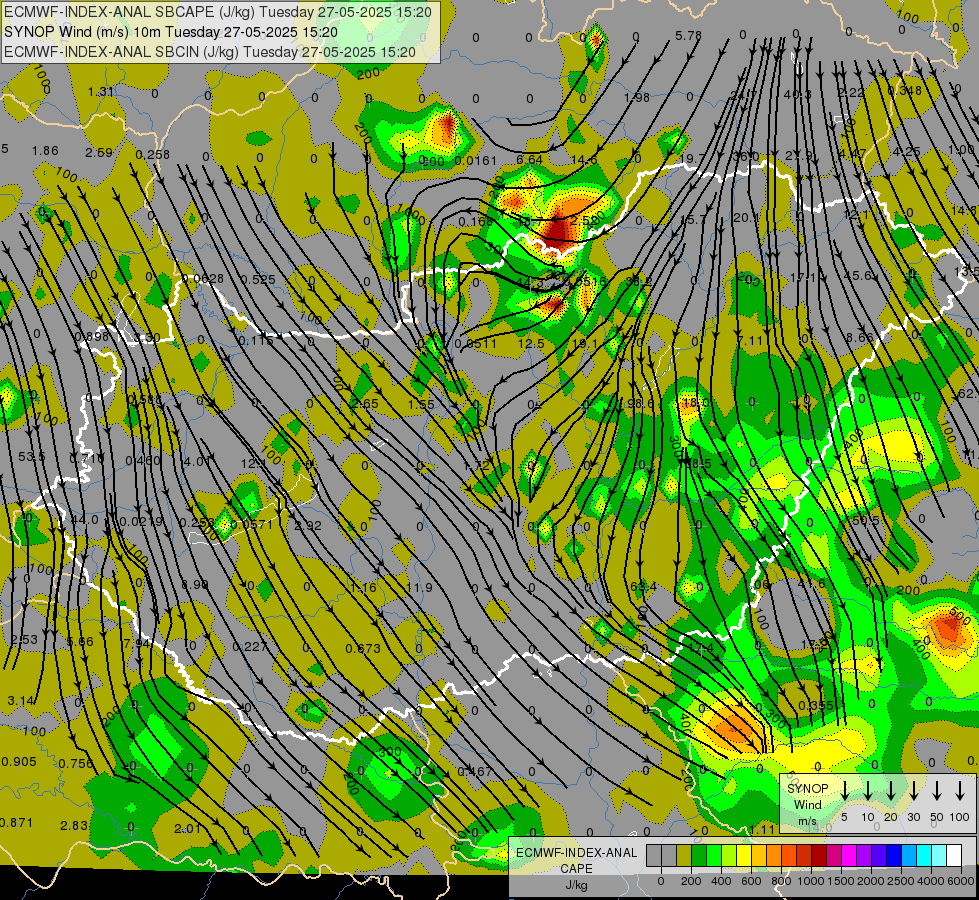The height and width of the screenshot is (900, 979).
Task: Click the 2000 tick label on the CAPE scale
Action: coord(871,881)
